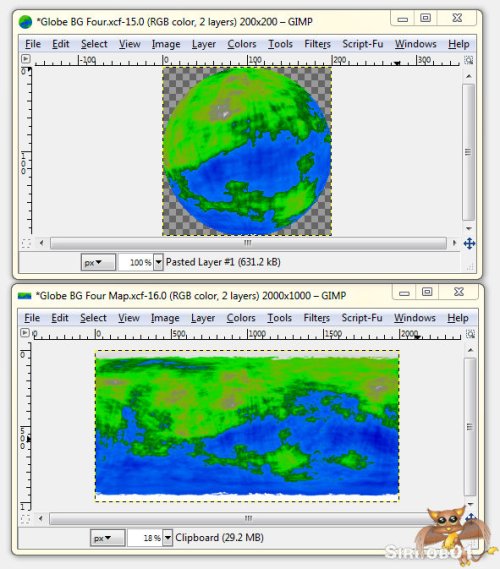Open Tools menu in Globe BG Four window
Screen dimensions: 500x569
(280, 44)
